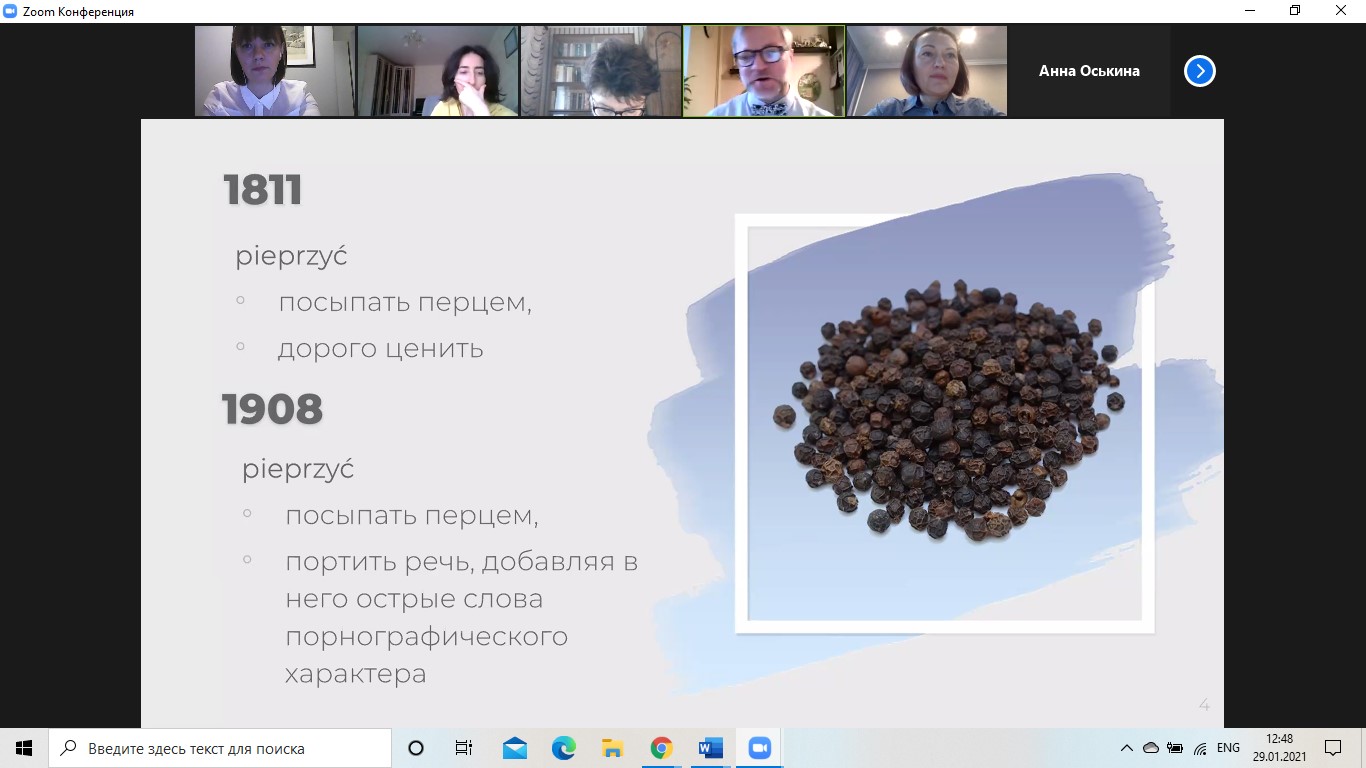
Task: Click 'pieprzyć' word under 1811
Action: (291, 256)
